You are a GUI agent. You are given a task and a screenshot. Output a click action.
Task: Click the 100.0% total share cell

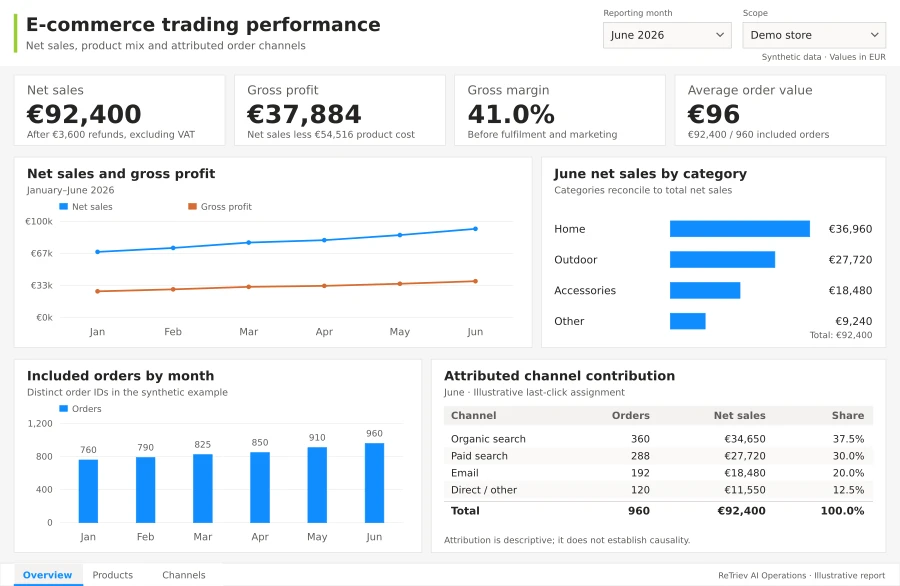point(842,511)
